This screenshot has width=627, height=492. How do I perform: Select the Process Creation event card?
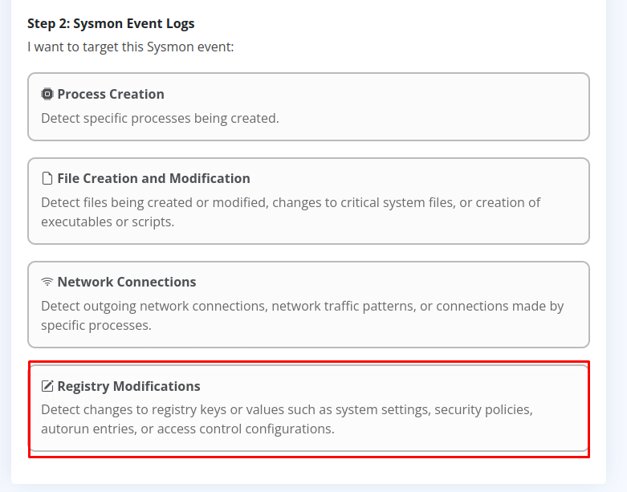click(x=308, y=107)
